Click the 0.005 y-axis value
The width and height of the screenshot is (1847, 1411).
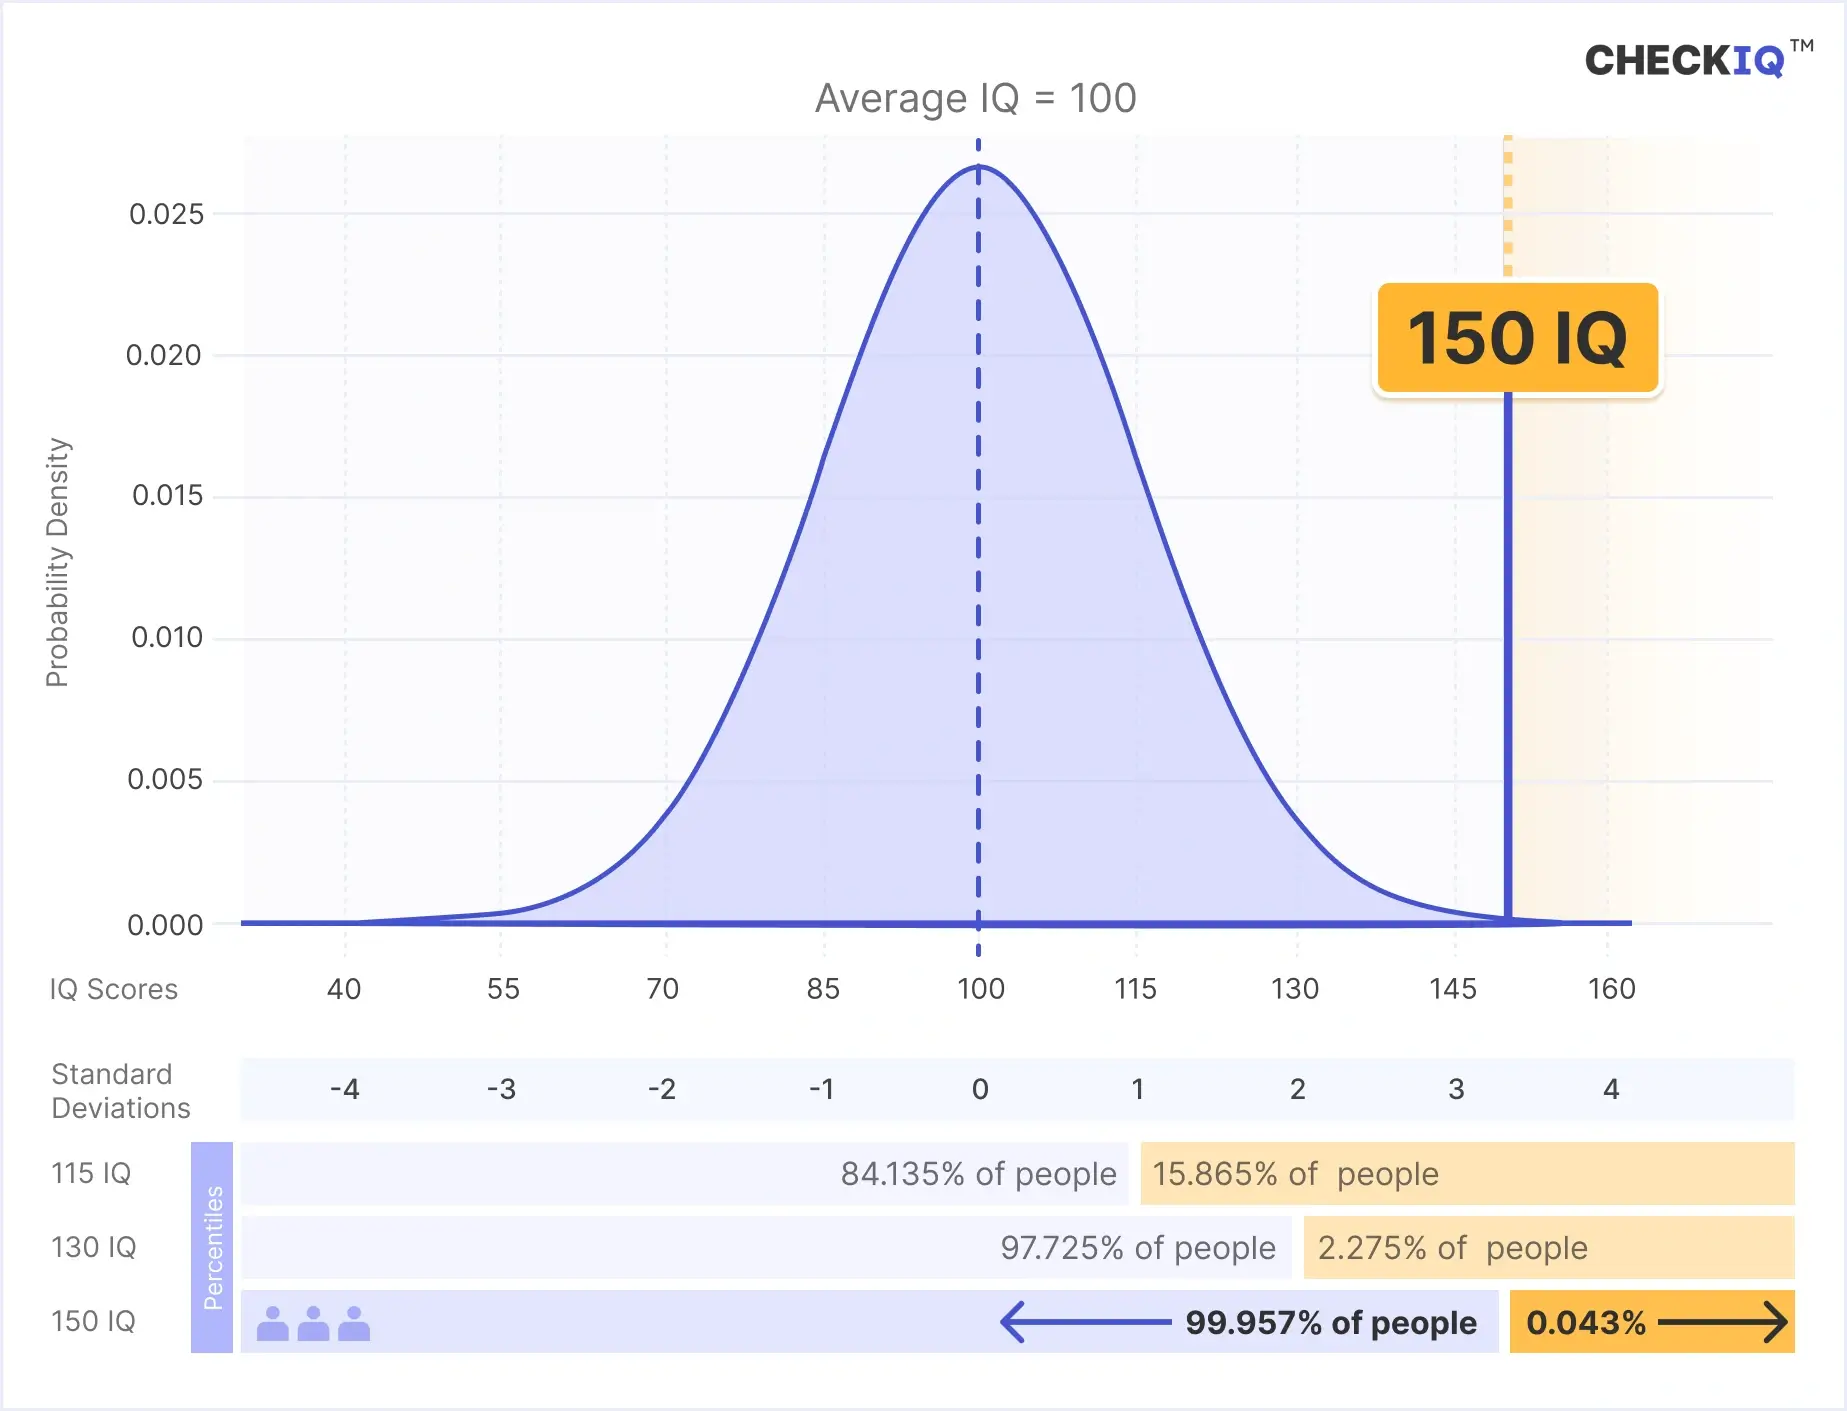(165, 779)
